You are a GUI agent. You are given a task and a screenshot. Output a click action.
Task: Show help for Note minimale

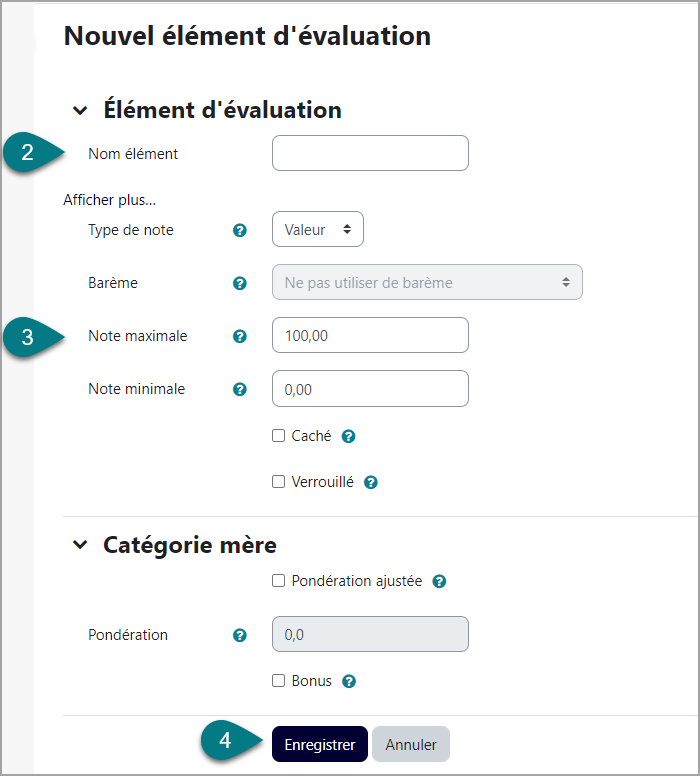[x=240, y=389]
